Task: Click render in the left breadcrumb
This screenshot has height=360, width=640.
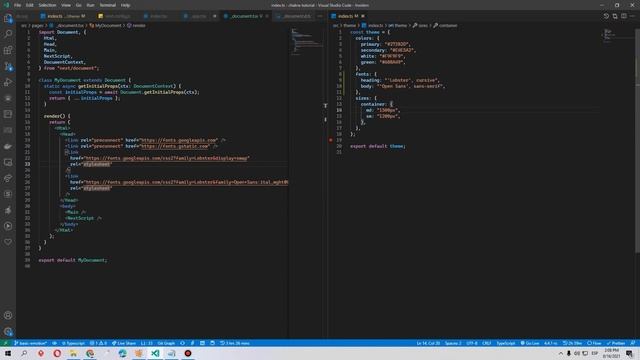Action: coord(139,25)
